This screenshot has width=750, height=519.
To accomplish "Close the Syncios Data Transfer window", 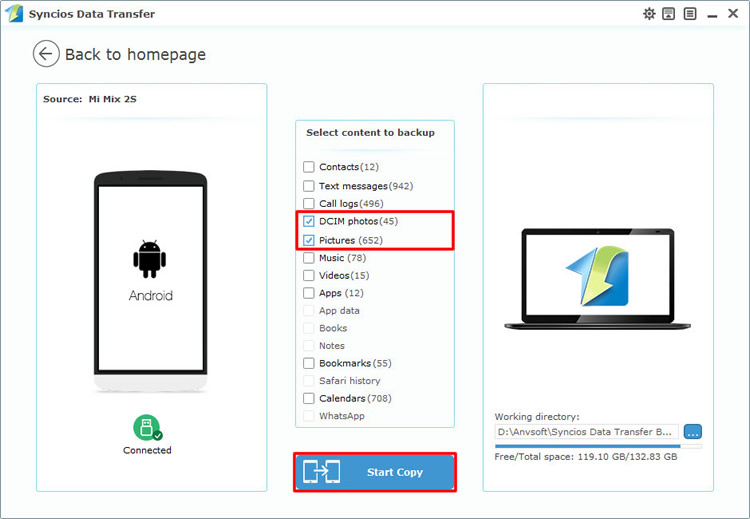I will tap(733, 13).
